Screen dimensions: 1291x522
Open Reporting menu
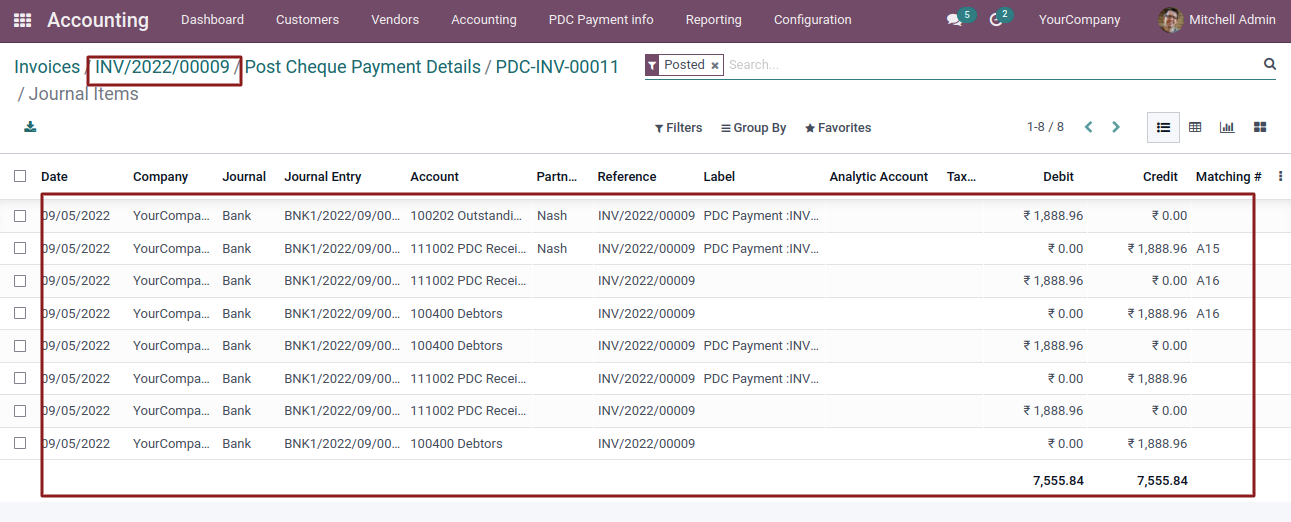tap(714, 20)
